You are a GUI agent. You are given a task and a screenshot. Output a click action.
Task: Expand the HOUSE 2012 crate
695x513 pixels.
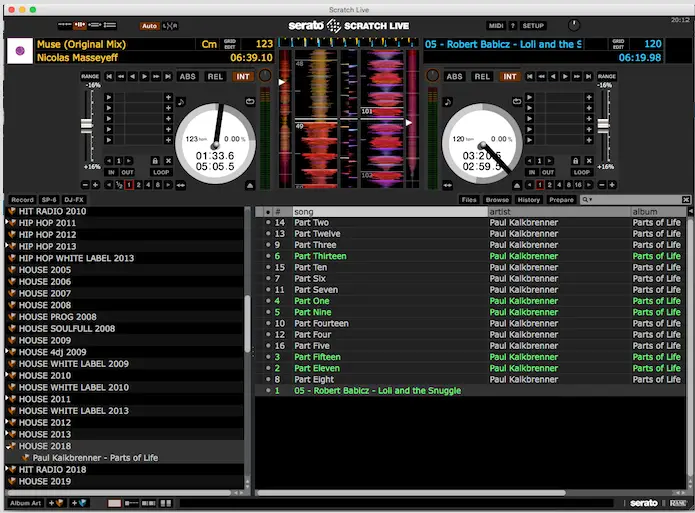pyautogui.click(x=7, y=422)
